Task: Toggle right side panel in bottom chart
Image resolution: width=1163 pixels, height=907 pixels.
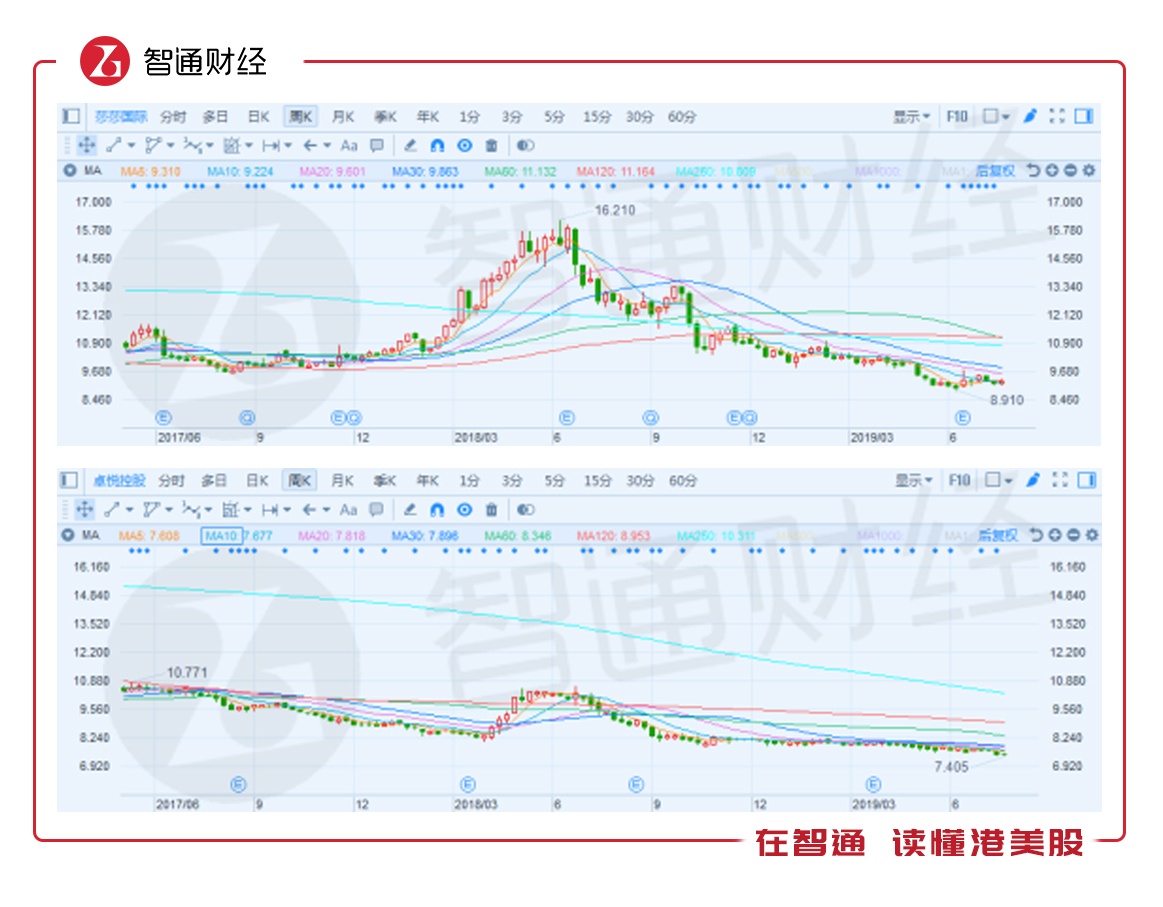Action: click(1087, 481)
